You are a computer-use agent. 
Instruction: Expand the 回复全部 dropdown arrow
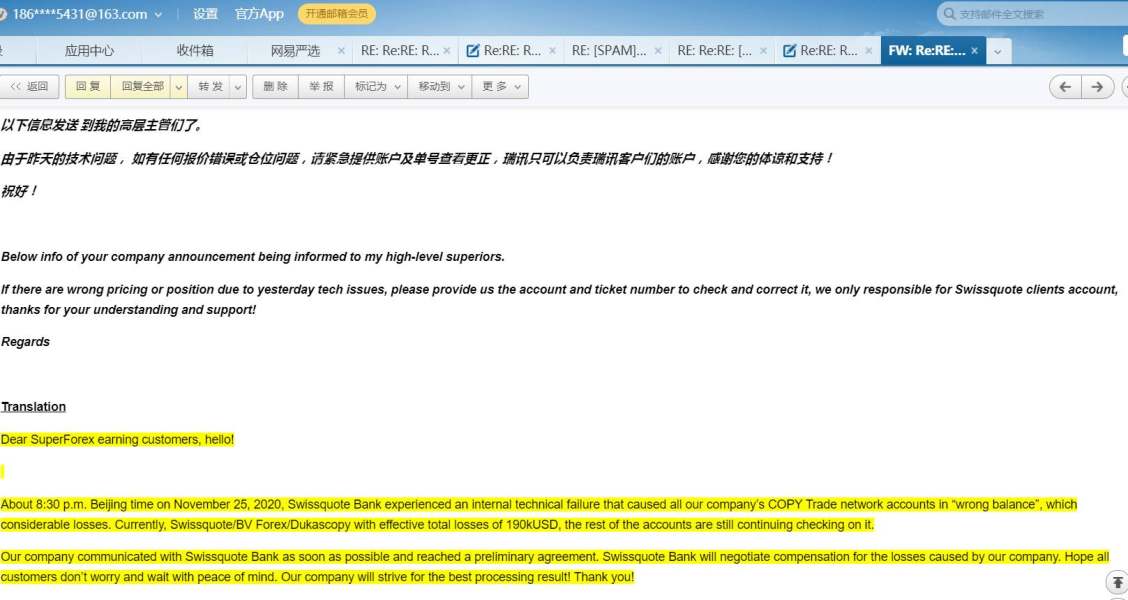tap(179, 86)
